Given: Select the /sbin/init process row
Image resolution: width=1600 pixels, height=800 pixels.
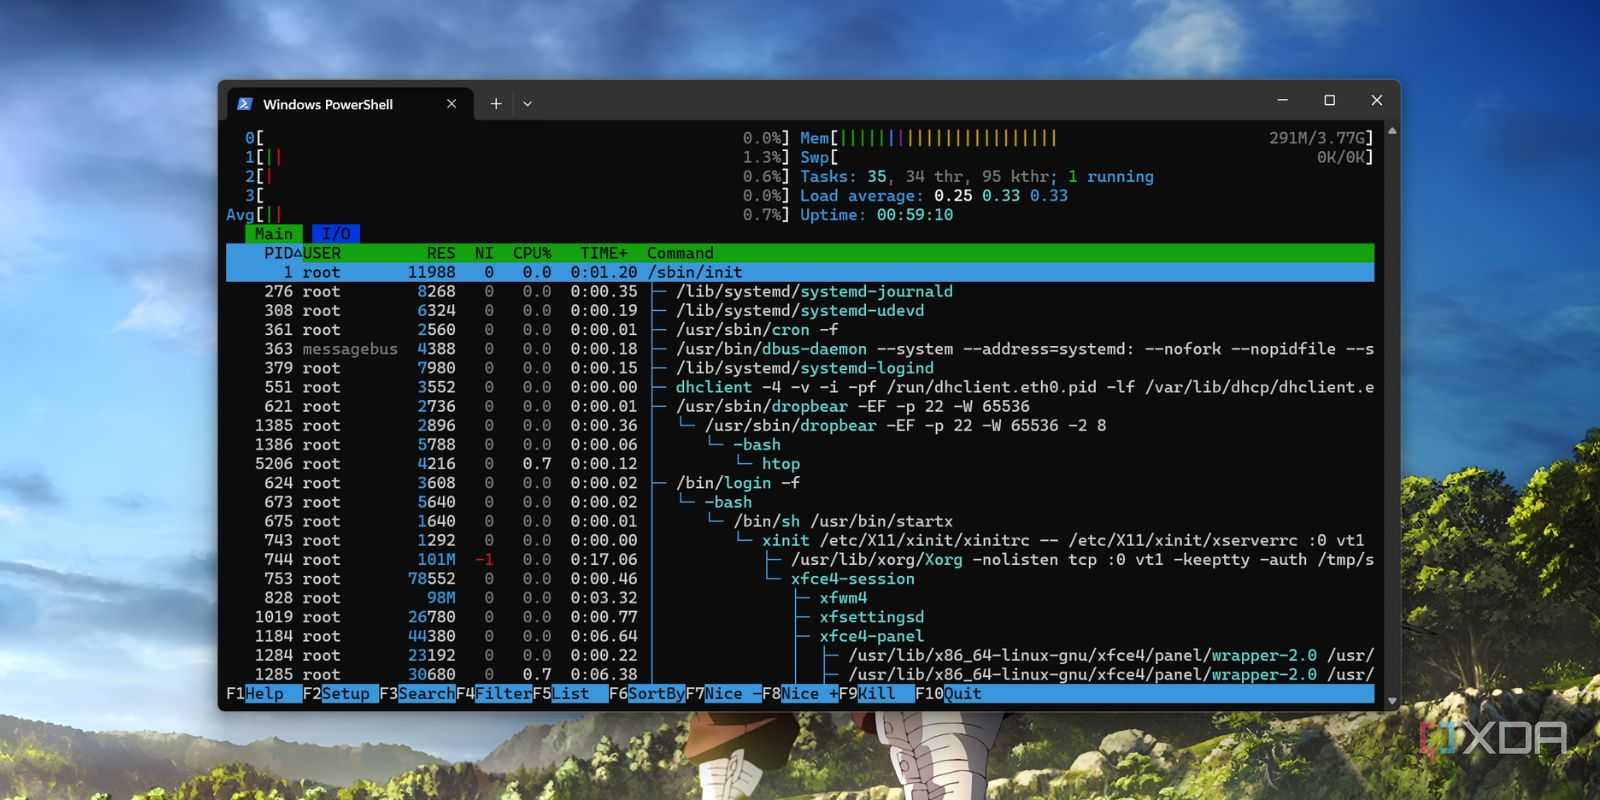Looking at the screenshot, I should [x=800, y=273].
